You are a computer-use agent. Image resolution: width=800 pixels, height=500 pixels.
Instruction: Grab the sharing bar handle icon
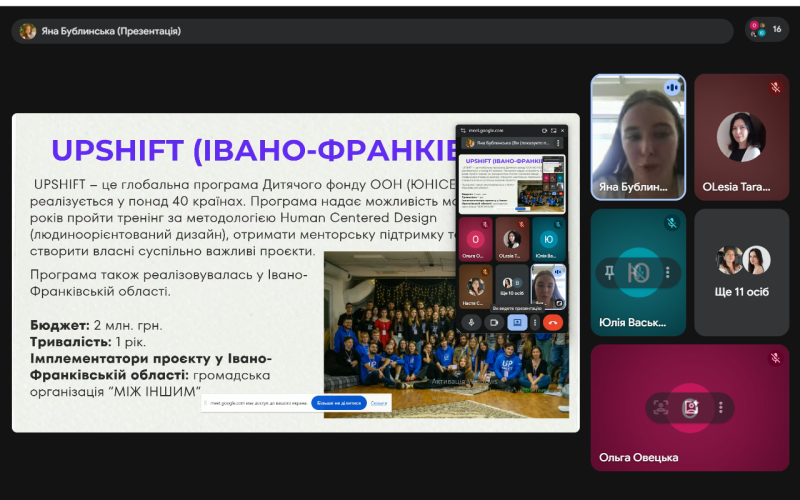(x=206, y=403)
